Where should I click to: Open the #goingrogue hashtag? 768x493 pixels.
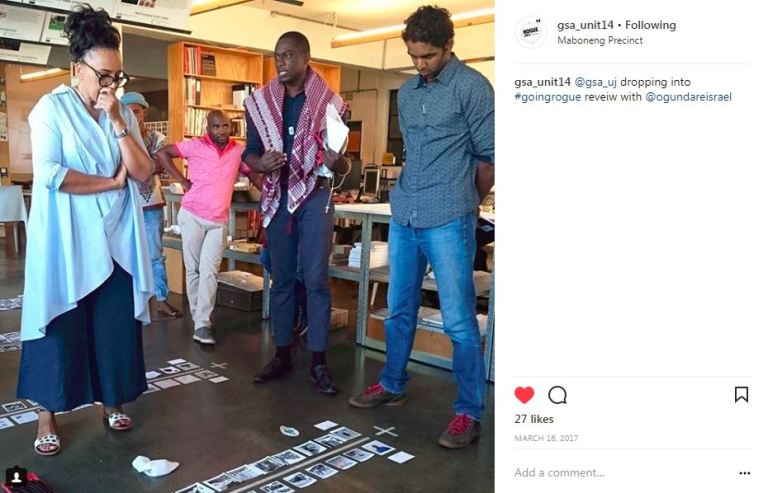(x=548, y=97)
